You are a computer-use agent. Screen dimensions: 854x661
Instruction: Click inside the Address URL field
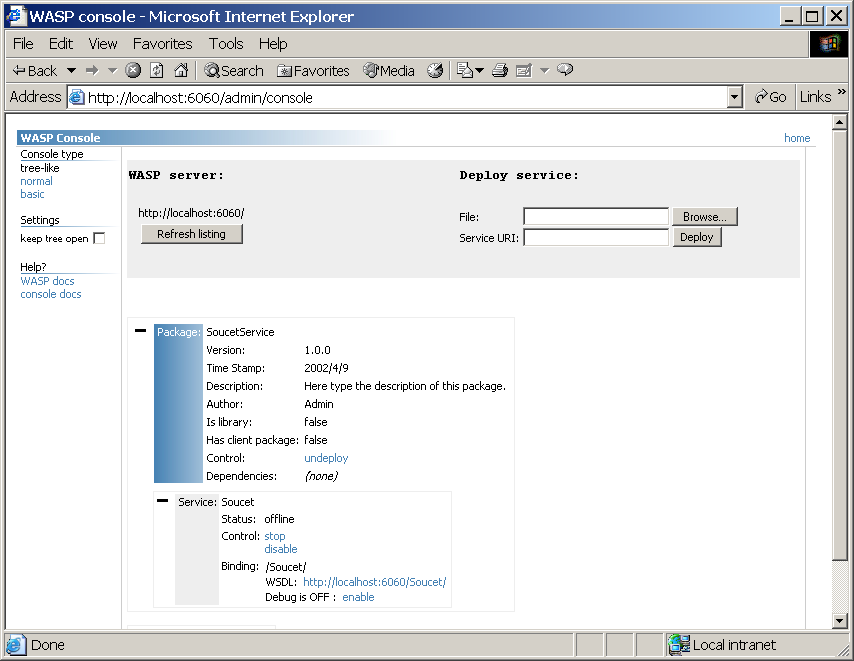pos(406,97)
